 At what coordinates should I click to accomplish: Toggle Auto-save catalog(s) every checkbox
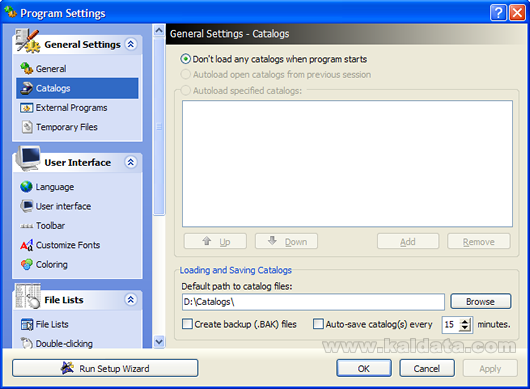coord(318,324)
